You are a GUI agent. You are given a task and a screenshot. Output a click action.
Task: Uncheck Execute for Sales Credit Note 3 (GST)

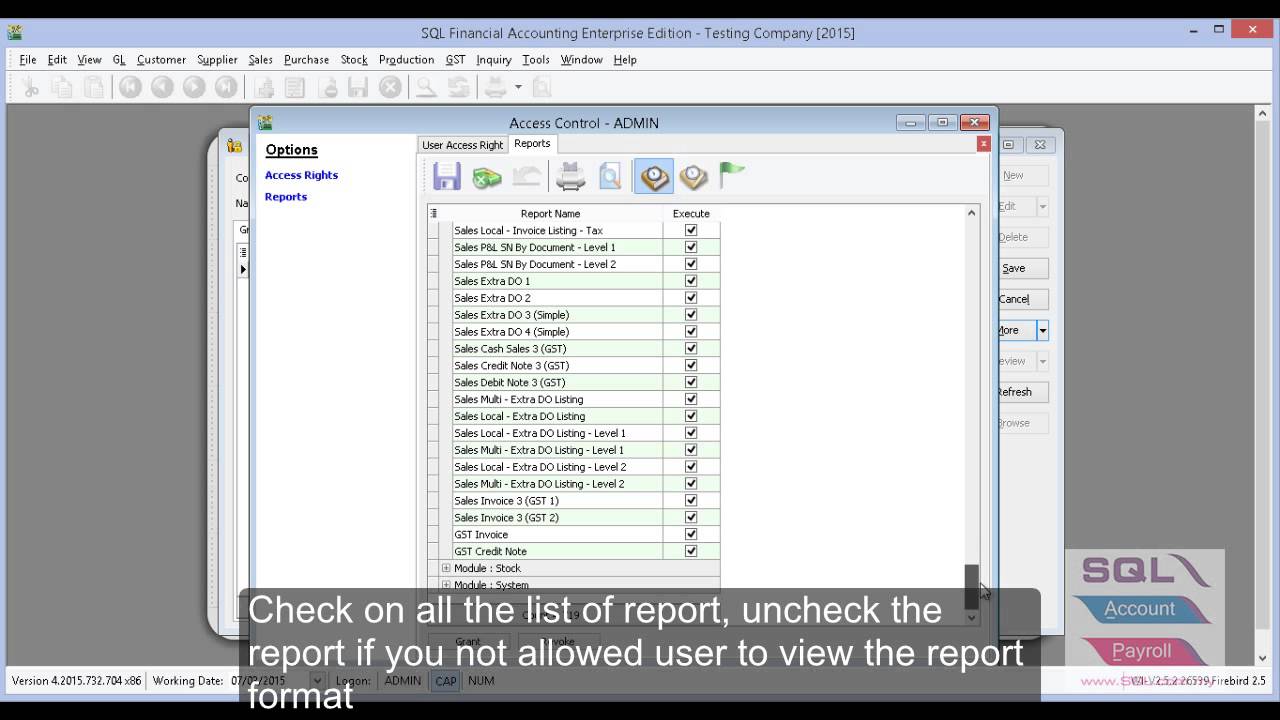click(x=691, y=365)
